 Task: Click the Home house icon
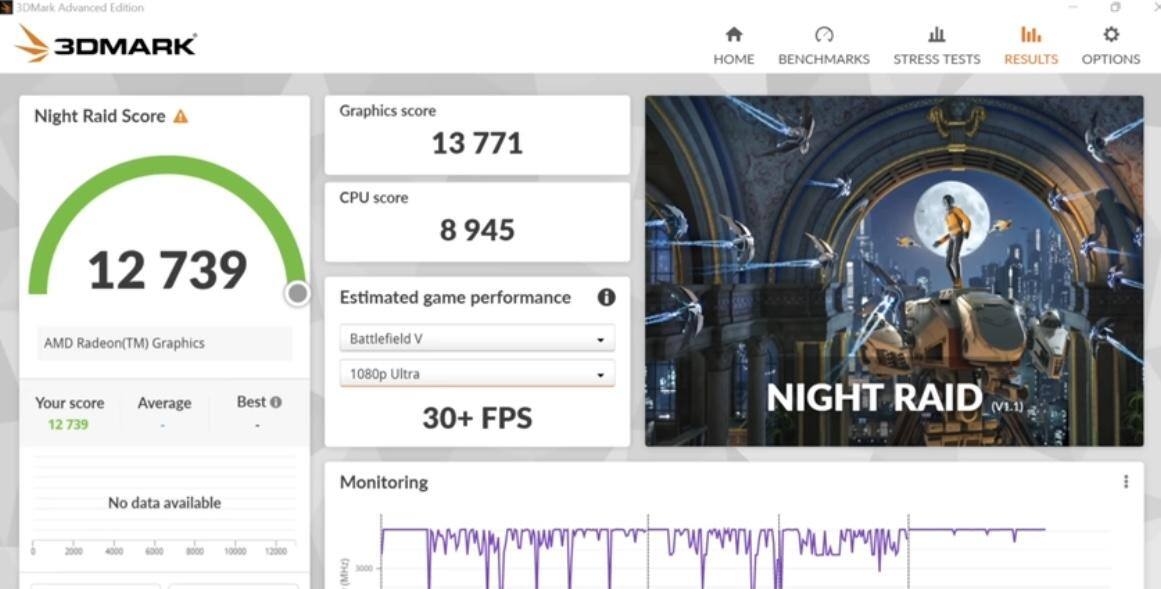click(733, 35)
